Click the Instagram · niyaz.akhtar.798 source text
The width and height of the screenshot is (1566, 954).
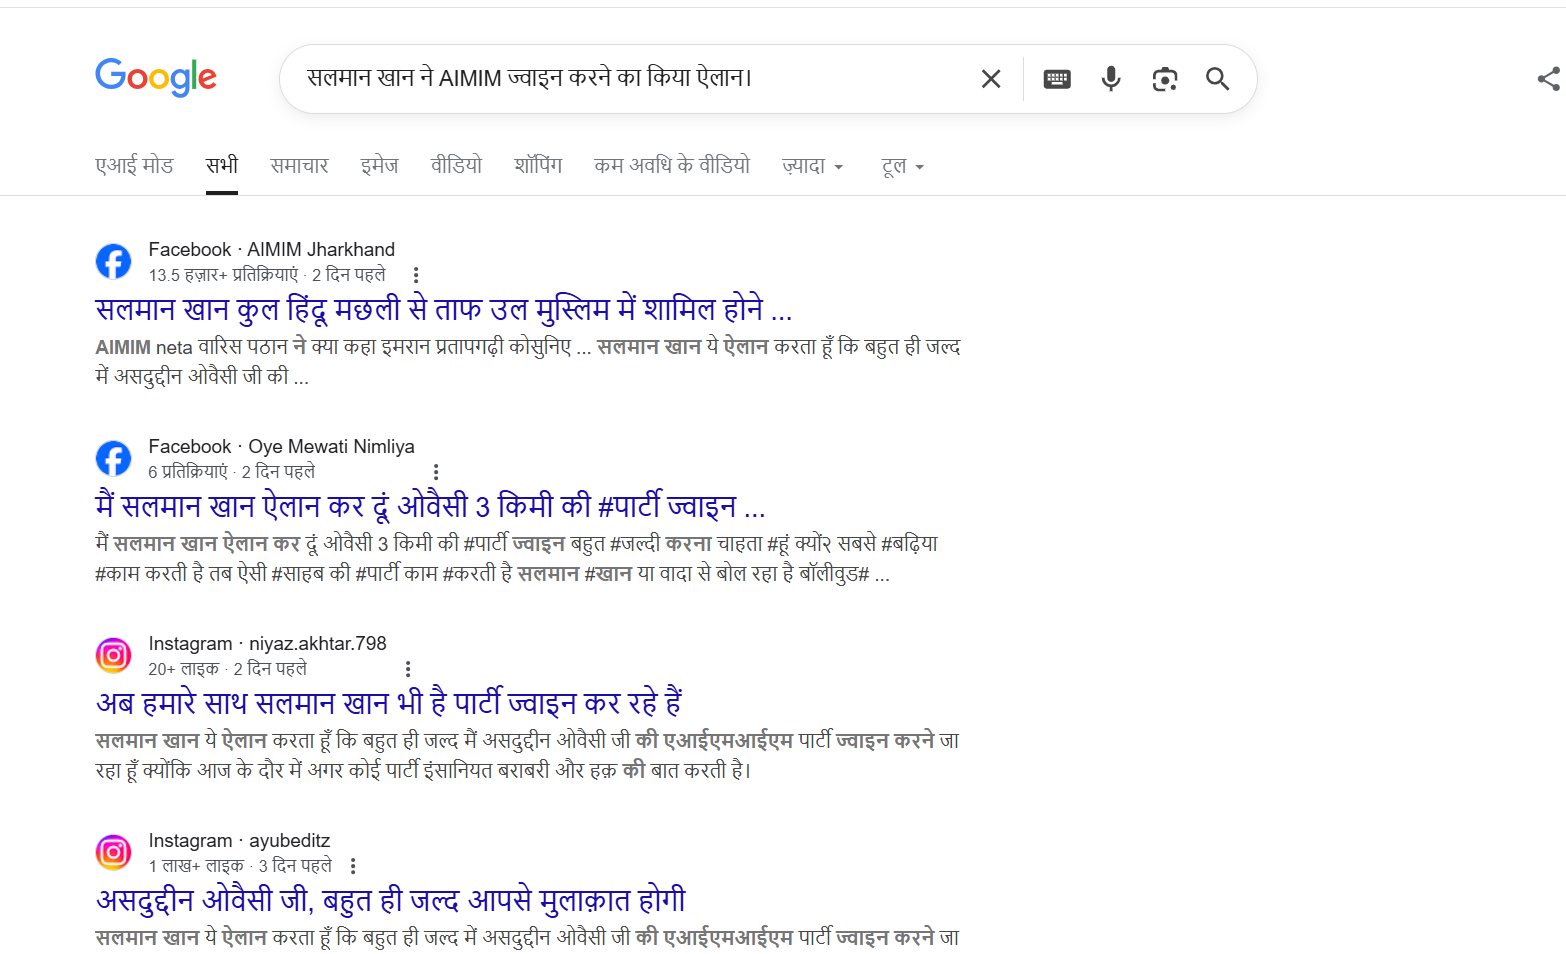(267, 643)
